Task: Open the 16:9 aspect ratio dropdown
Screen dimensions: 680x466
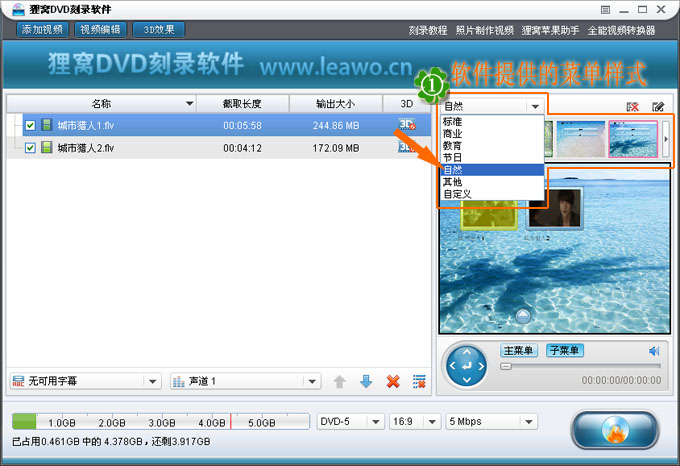Action: coord(415,422)
